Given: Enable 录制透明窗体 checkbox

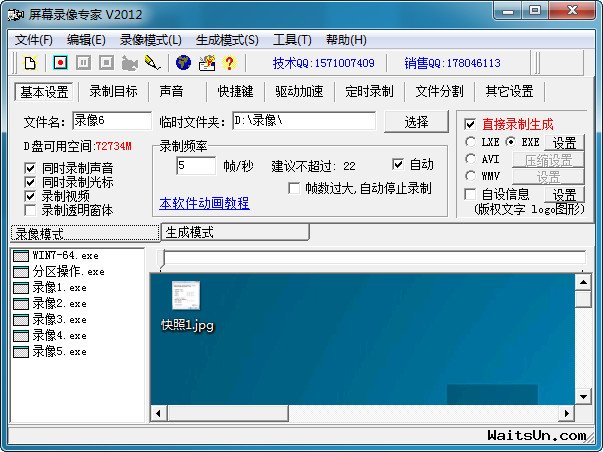Looking at the screenshot, I should pos(30,210).
